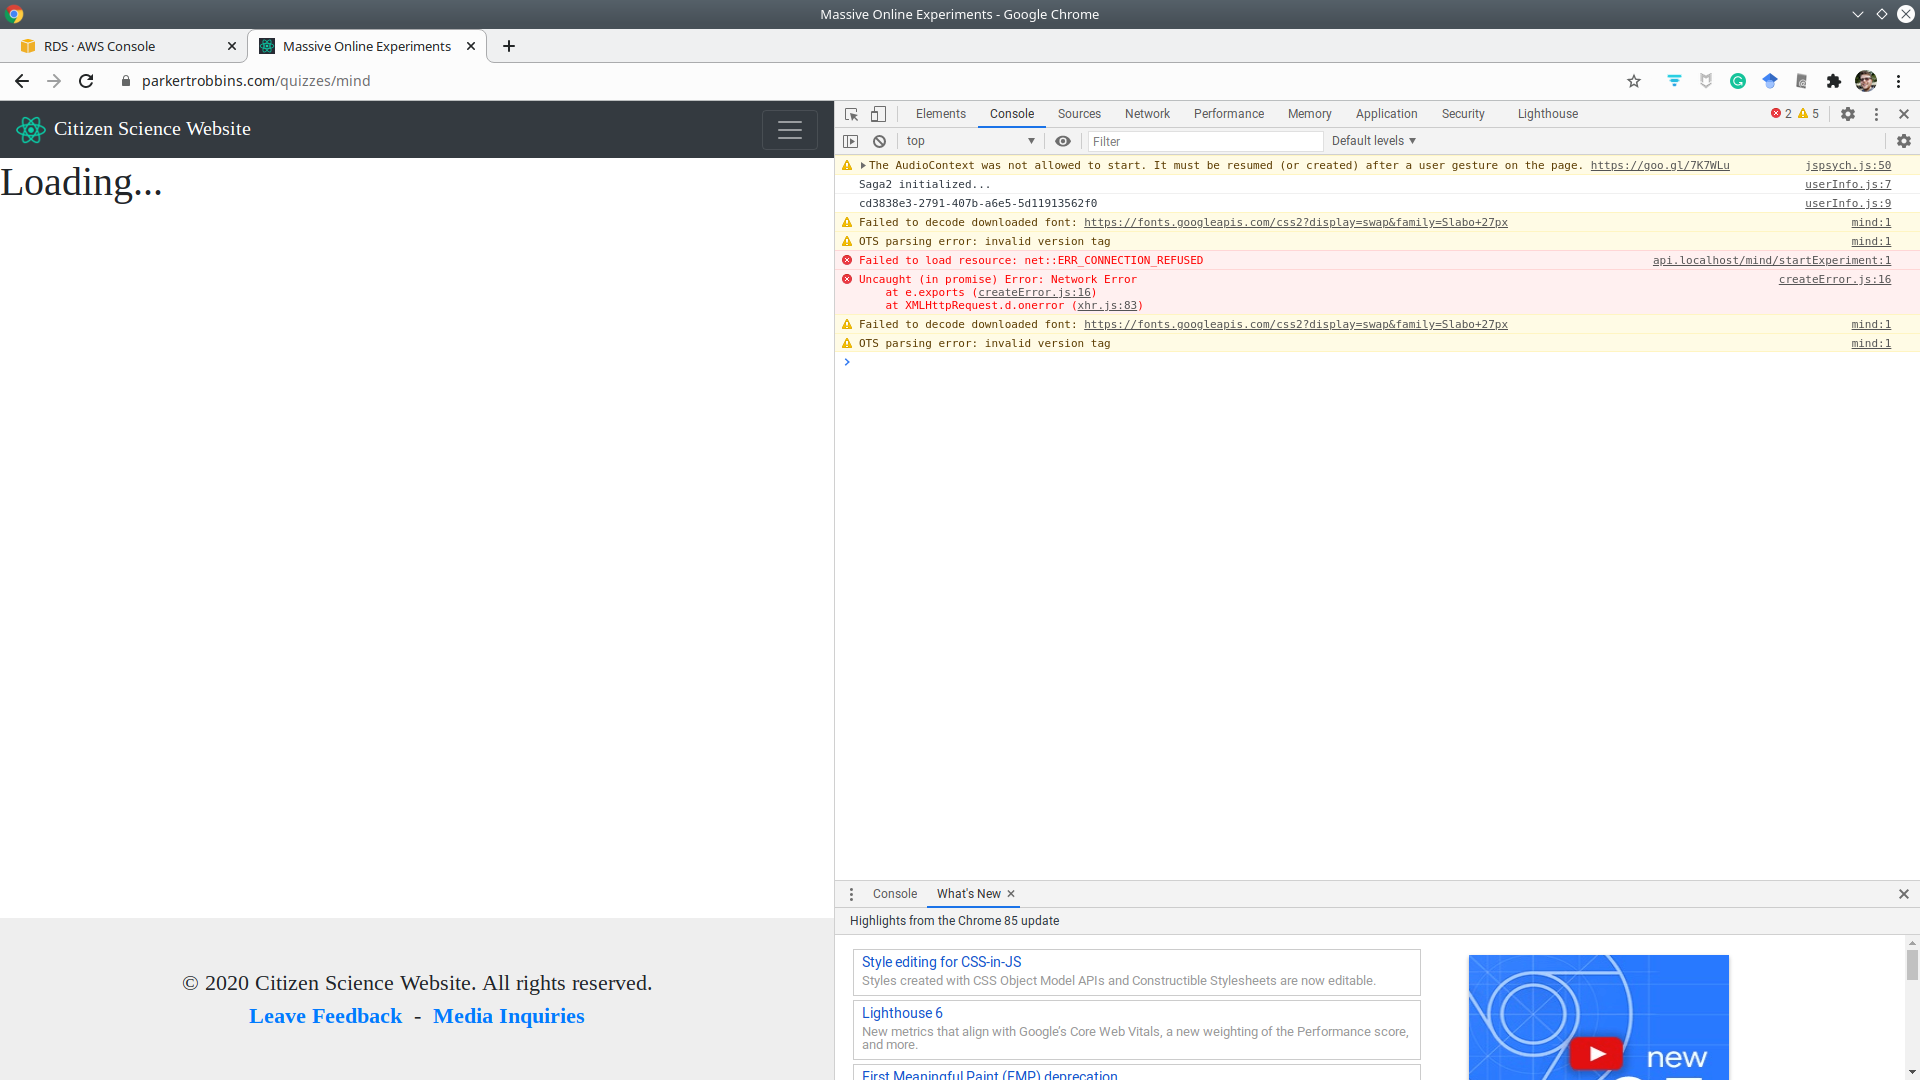Open the Default levels dropdown

[x=1373, y=140]
